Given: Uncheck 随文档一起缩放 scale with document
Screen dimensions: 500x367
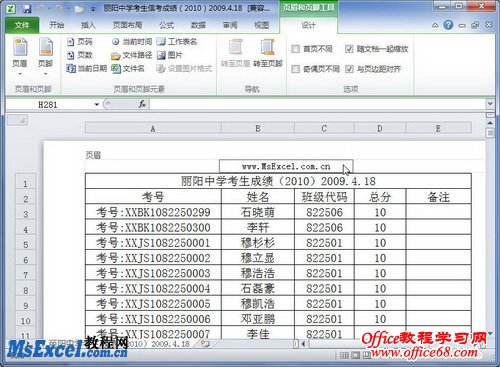Looking at the screenshot, I should coord(349,49).
